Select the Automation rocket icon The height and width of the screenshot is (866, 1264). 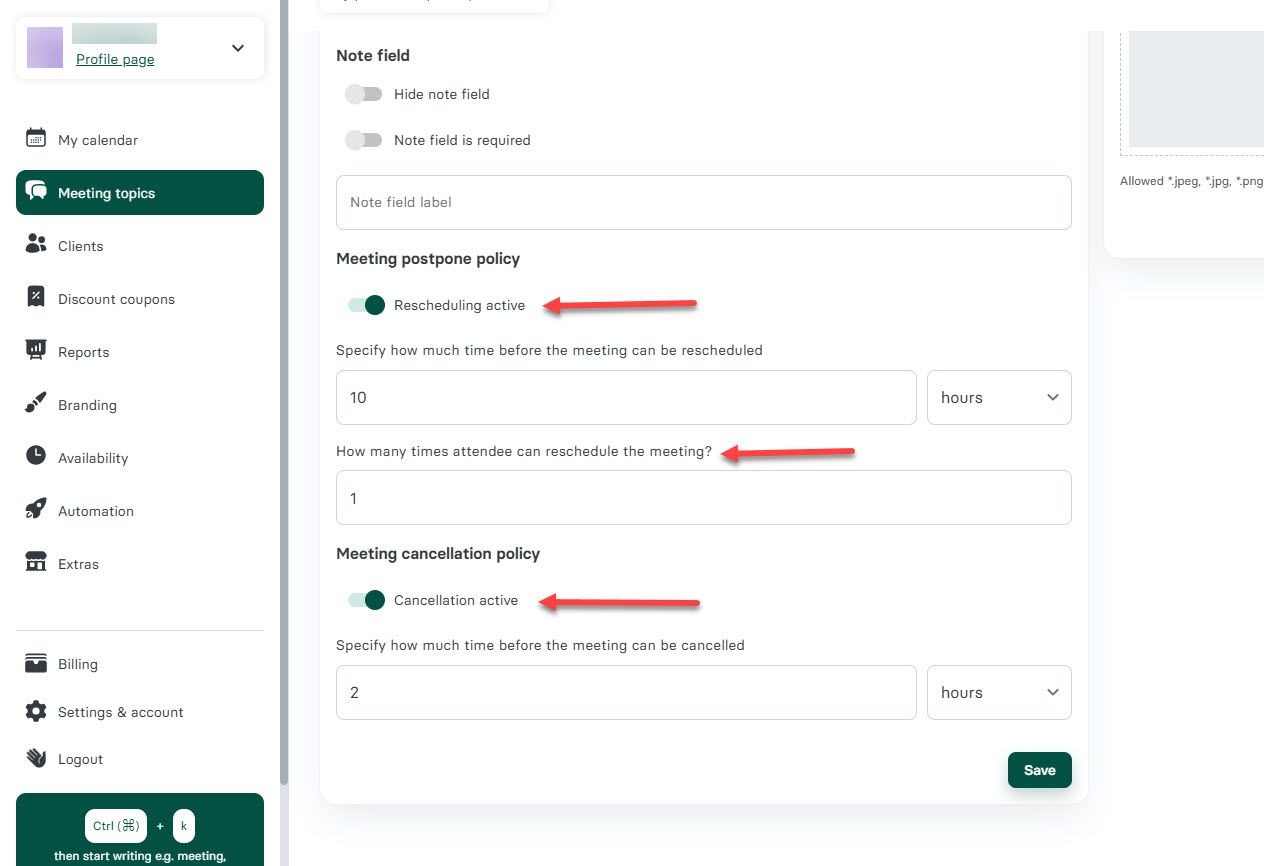click(x=35, y=511)
